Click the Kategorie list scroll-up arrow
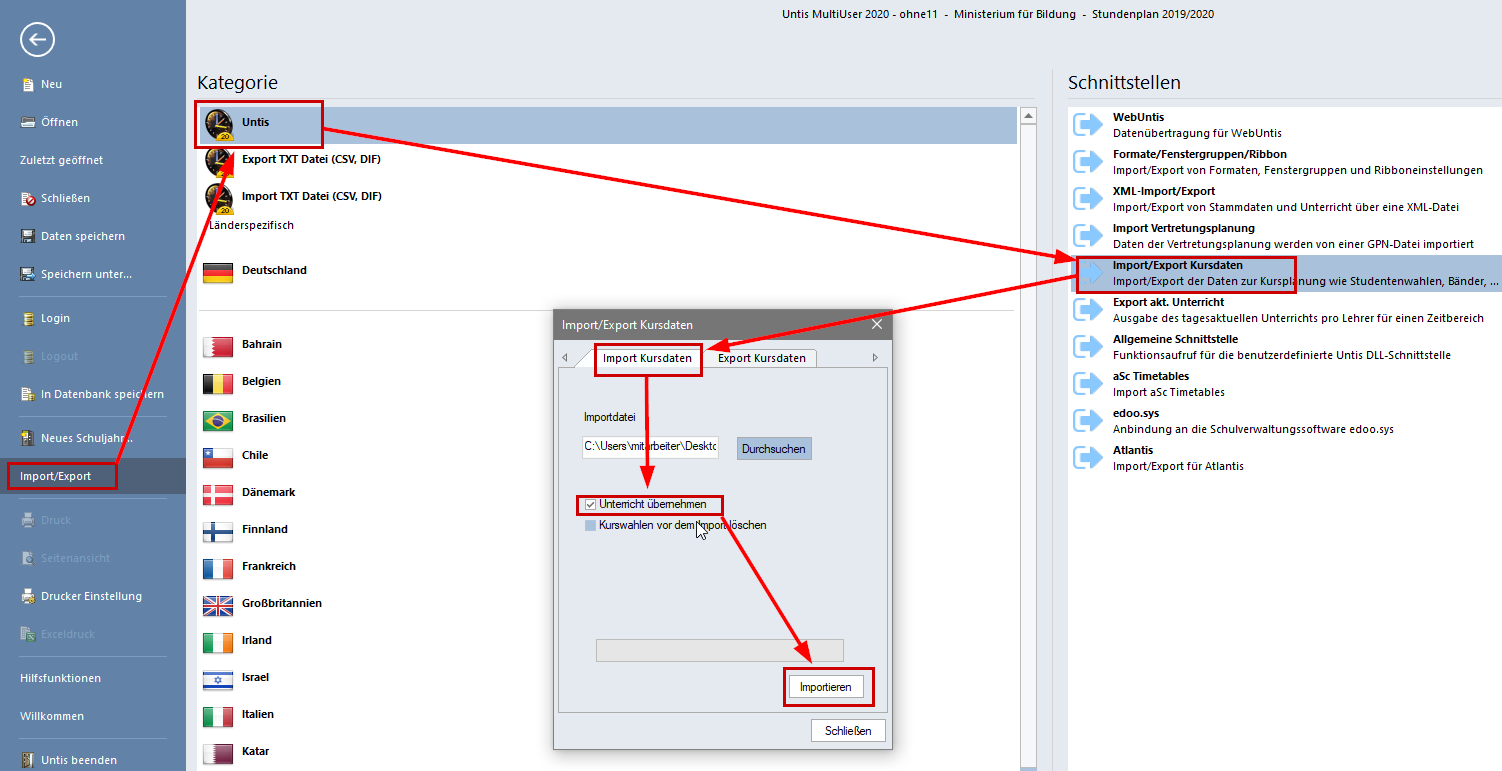 pos(1027,115)
